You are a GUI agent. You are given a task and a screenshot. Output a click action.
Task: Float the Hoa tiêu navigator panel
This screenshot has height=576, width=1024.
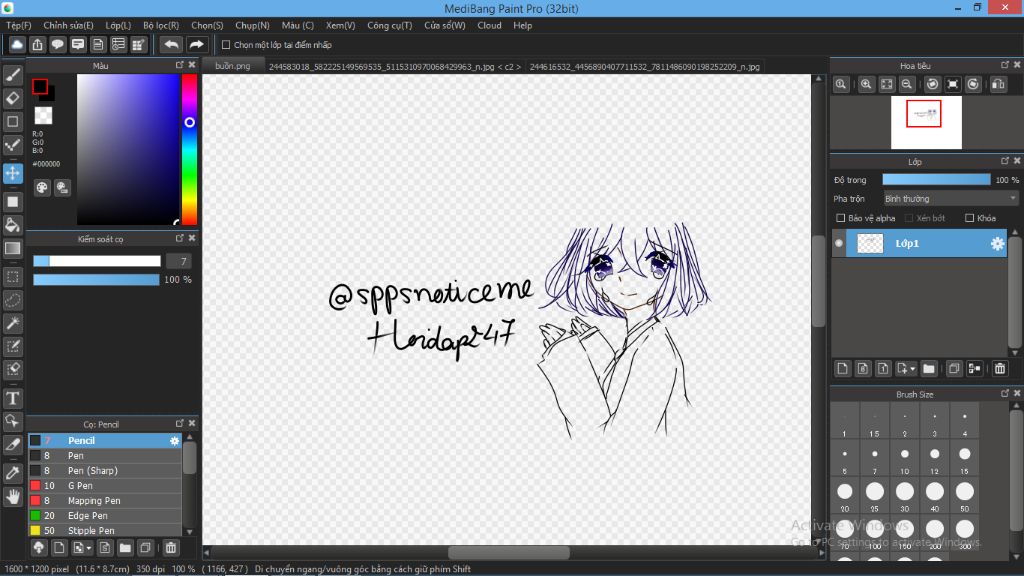tap(1004, 65)
